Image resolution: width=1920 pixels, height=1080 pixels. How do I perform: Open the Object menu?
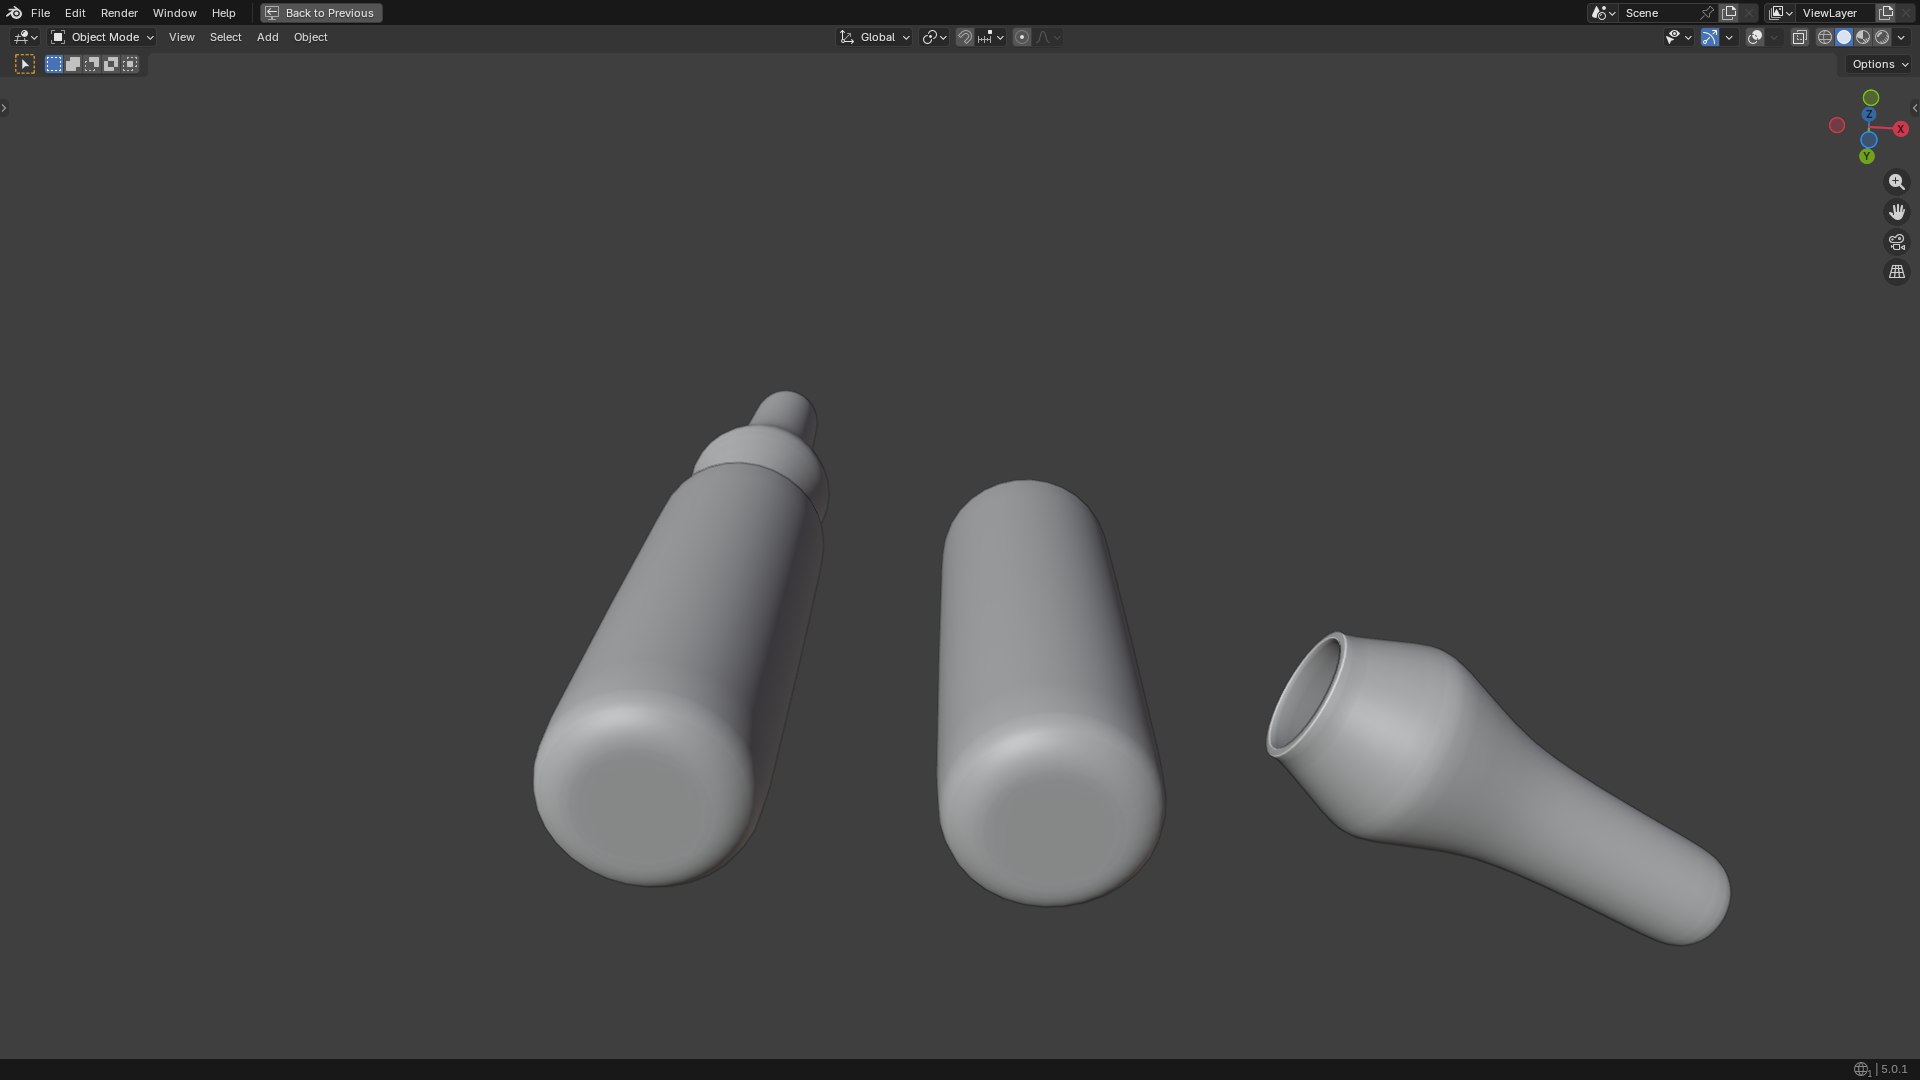click(x=310, y=37)
